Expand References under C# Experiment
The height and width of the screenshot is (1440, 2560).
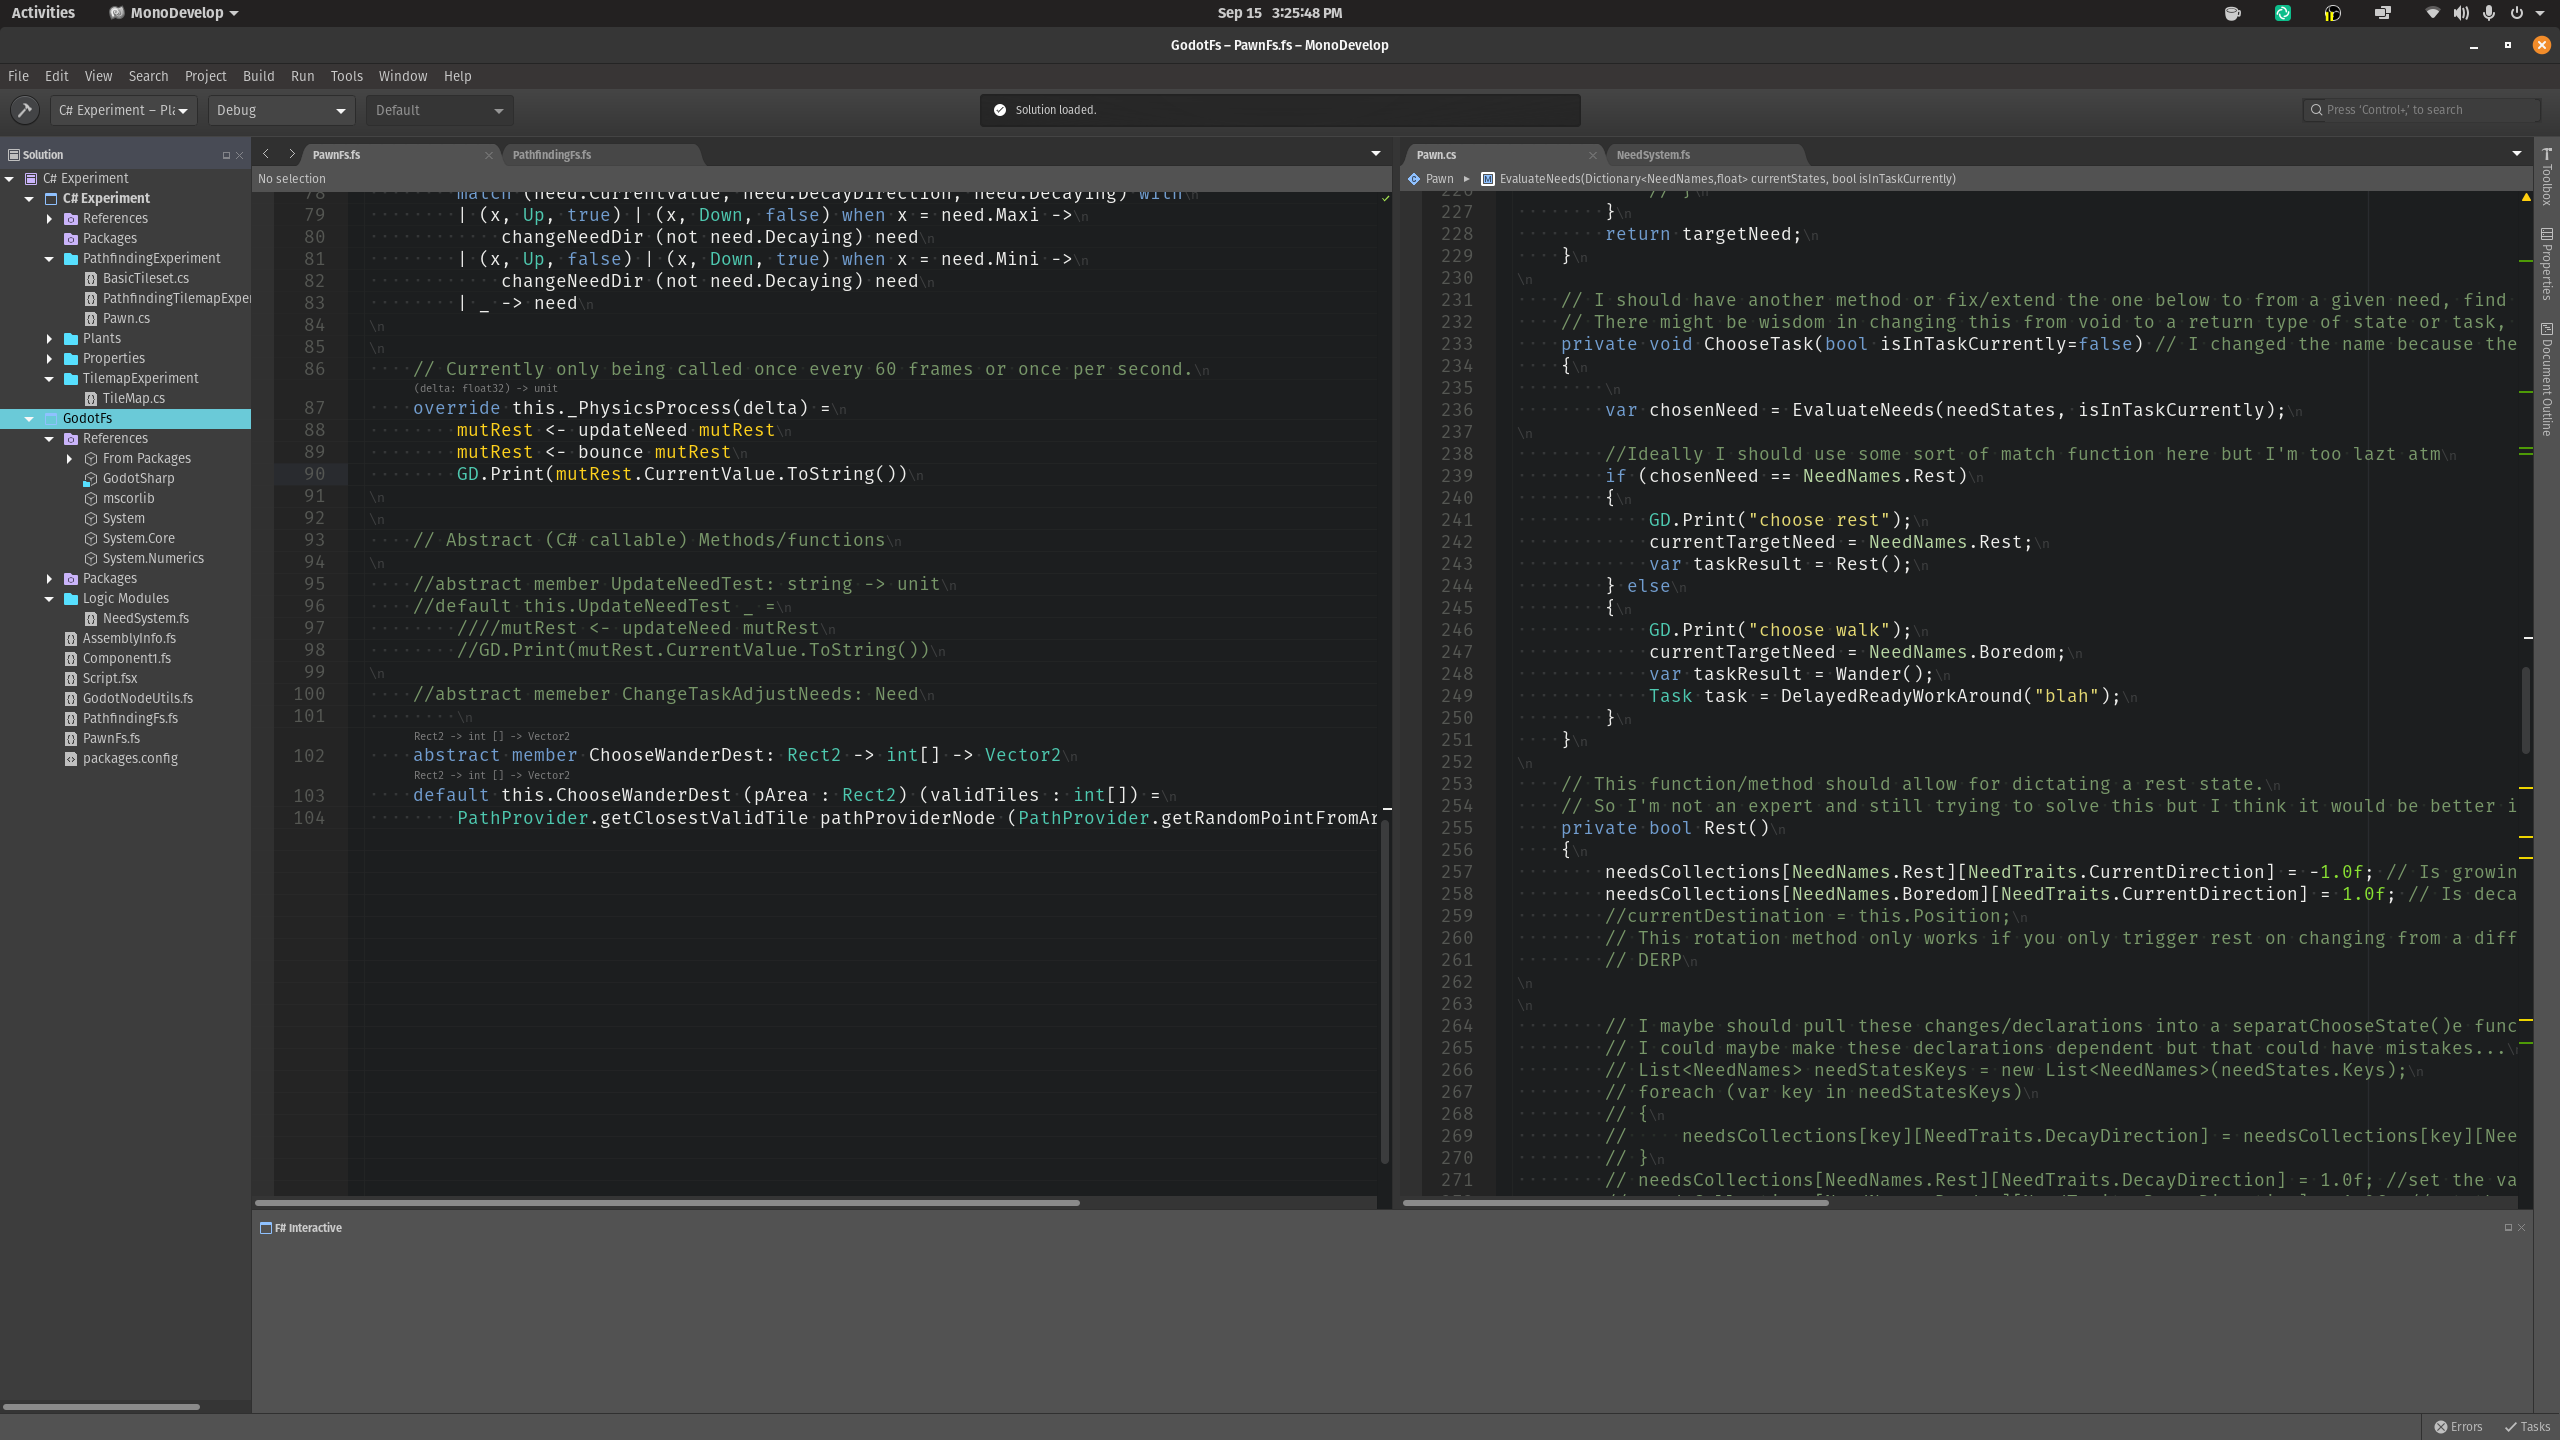tap(49, 219)
